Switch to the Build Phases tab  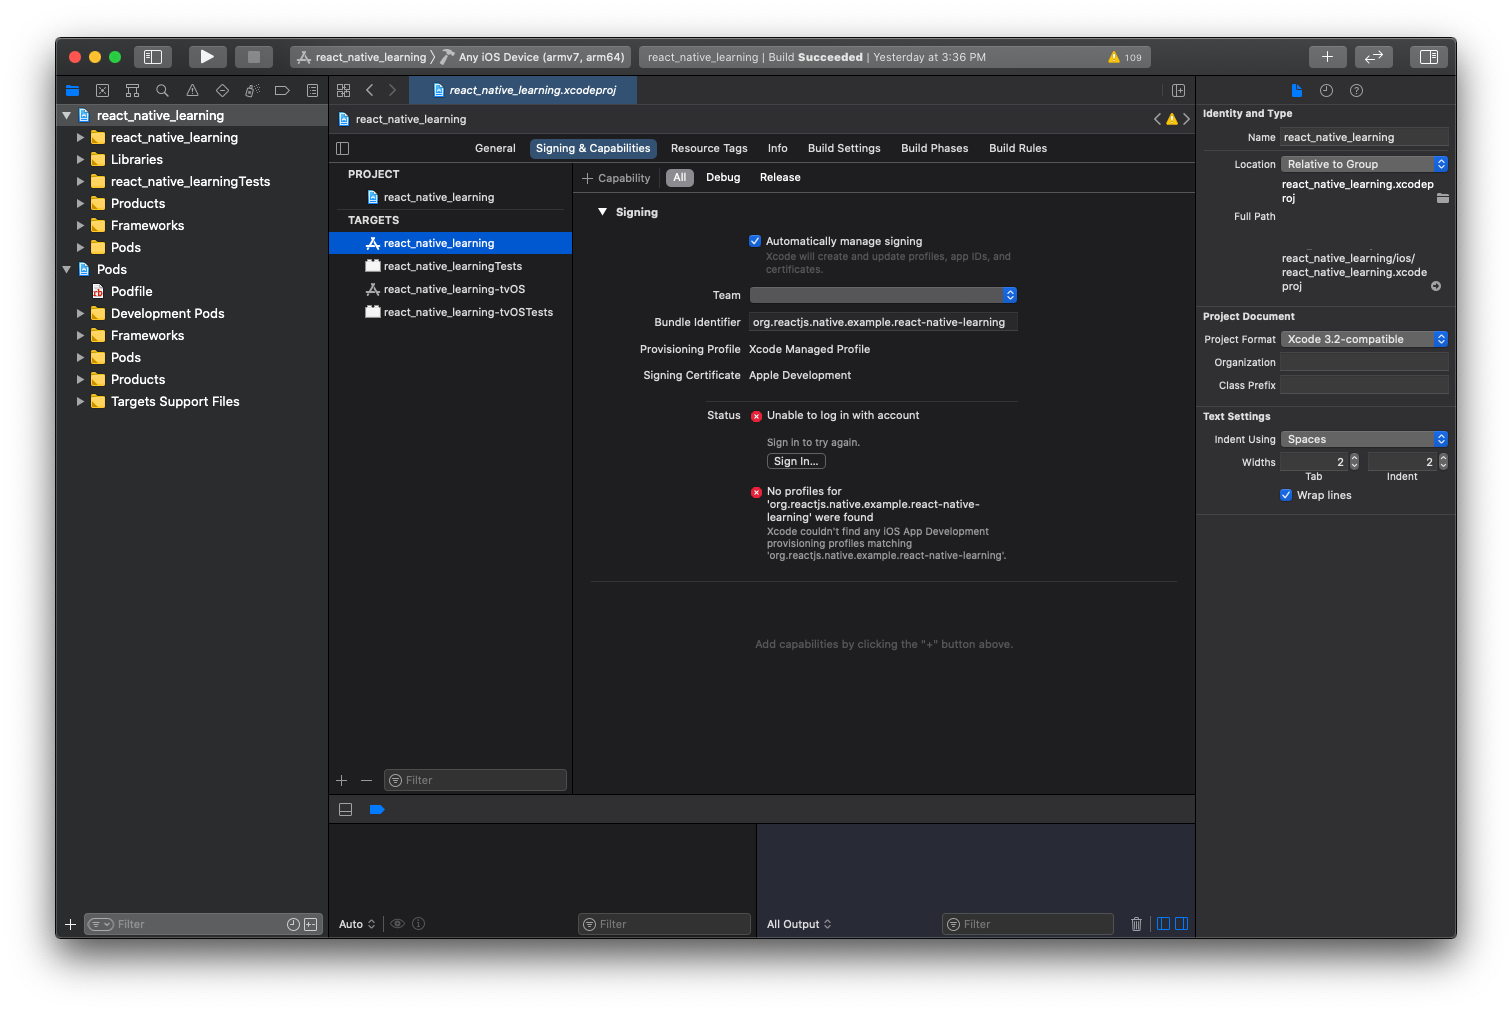click(x=934, y=148)
